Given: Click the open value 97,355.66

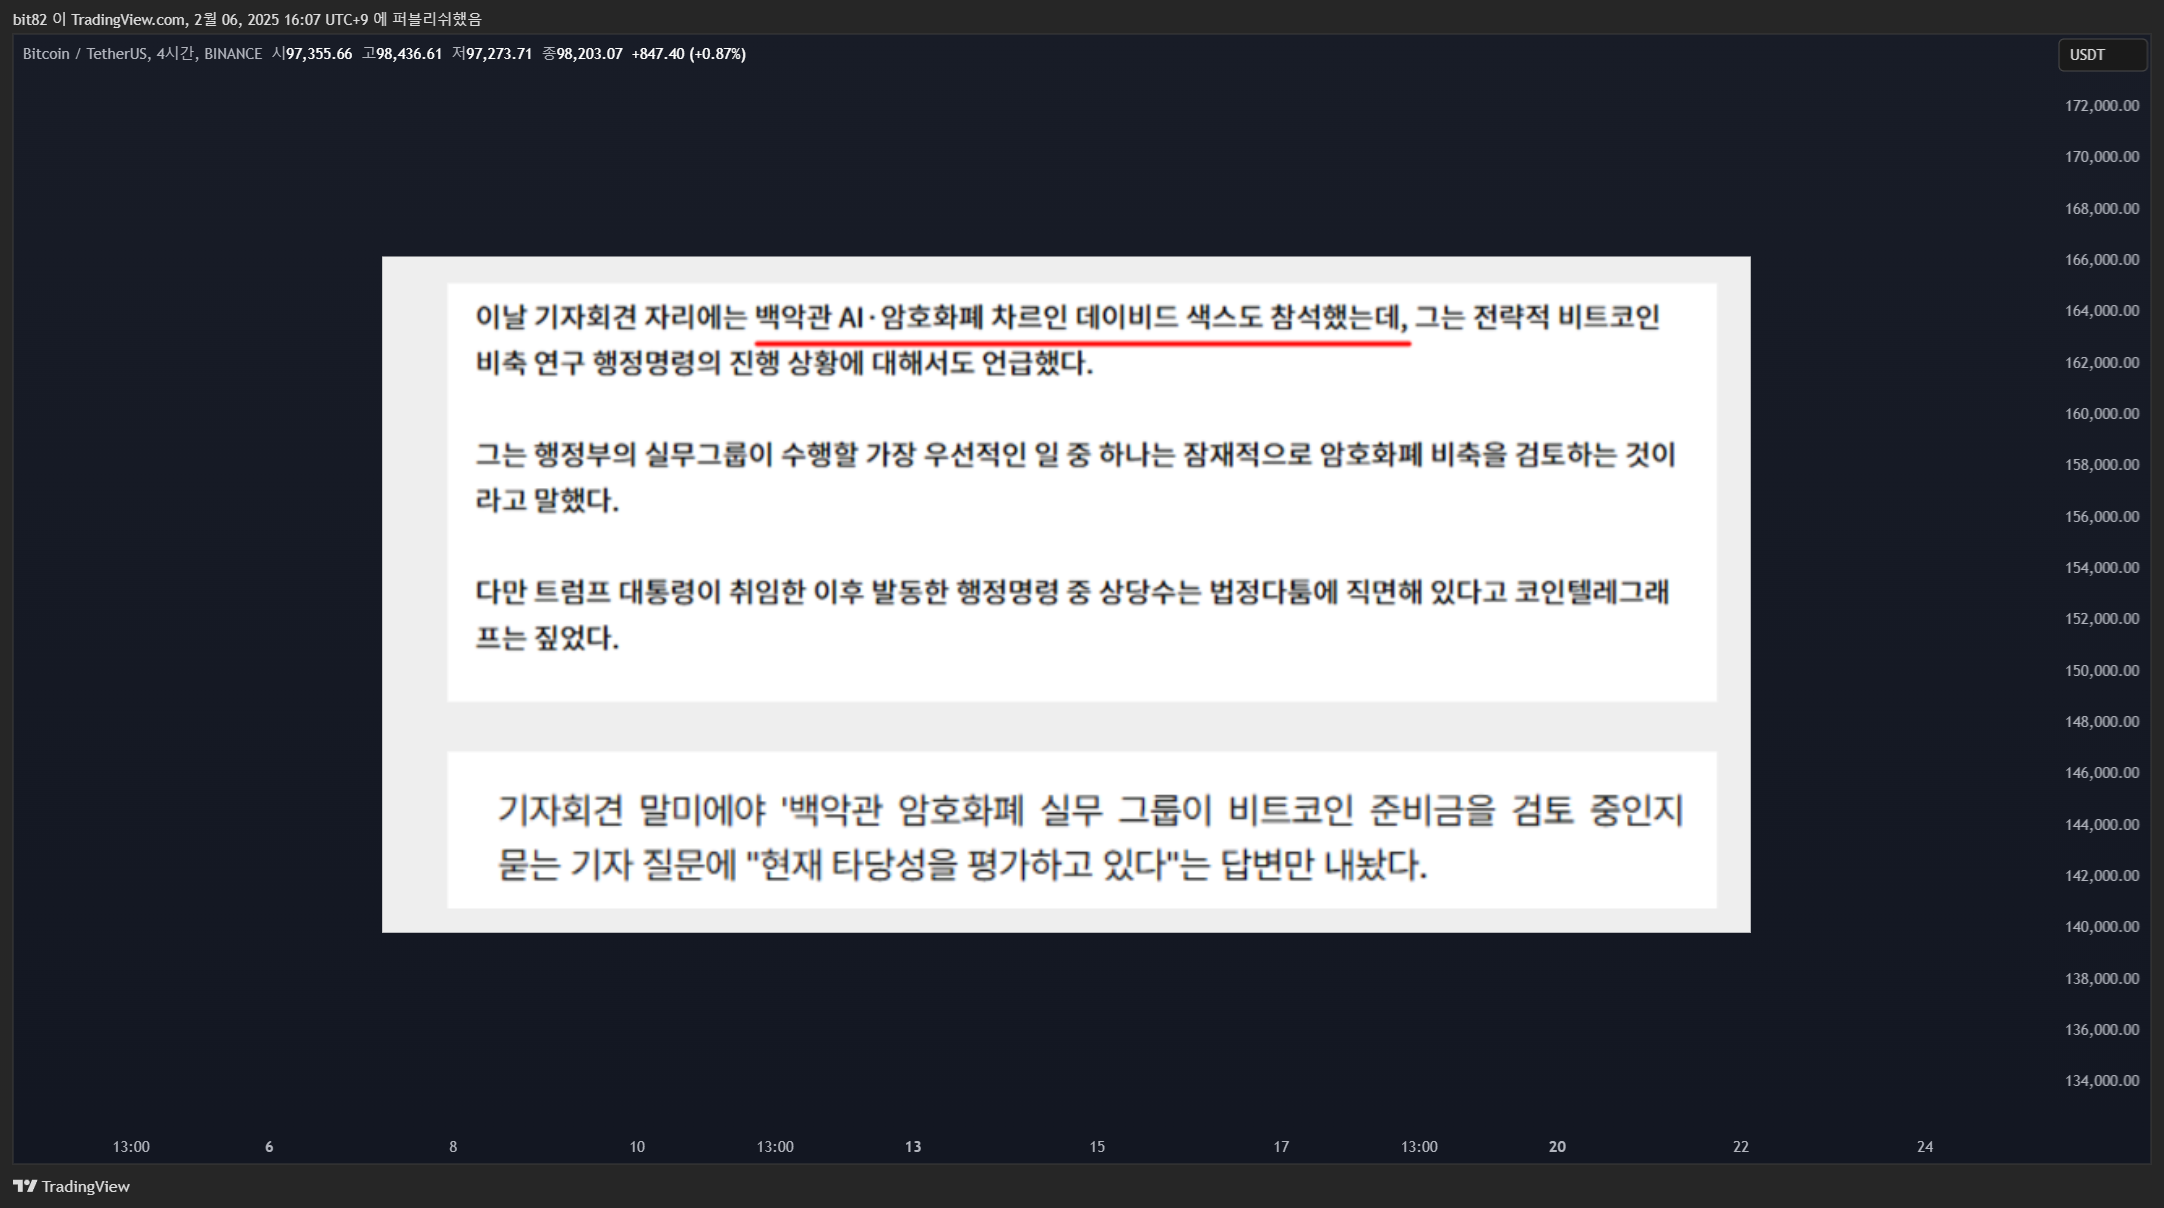Looking at the screenshot, I should pos(319,54).
